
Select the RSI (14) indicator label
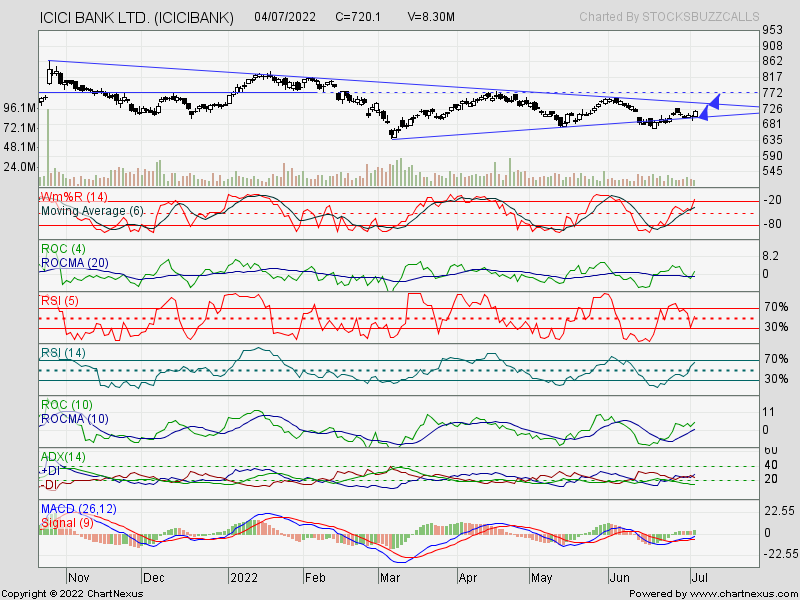pyautogui.click(x=63, y=353)
